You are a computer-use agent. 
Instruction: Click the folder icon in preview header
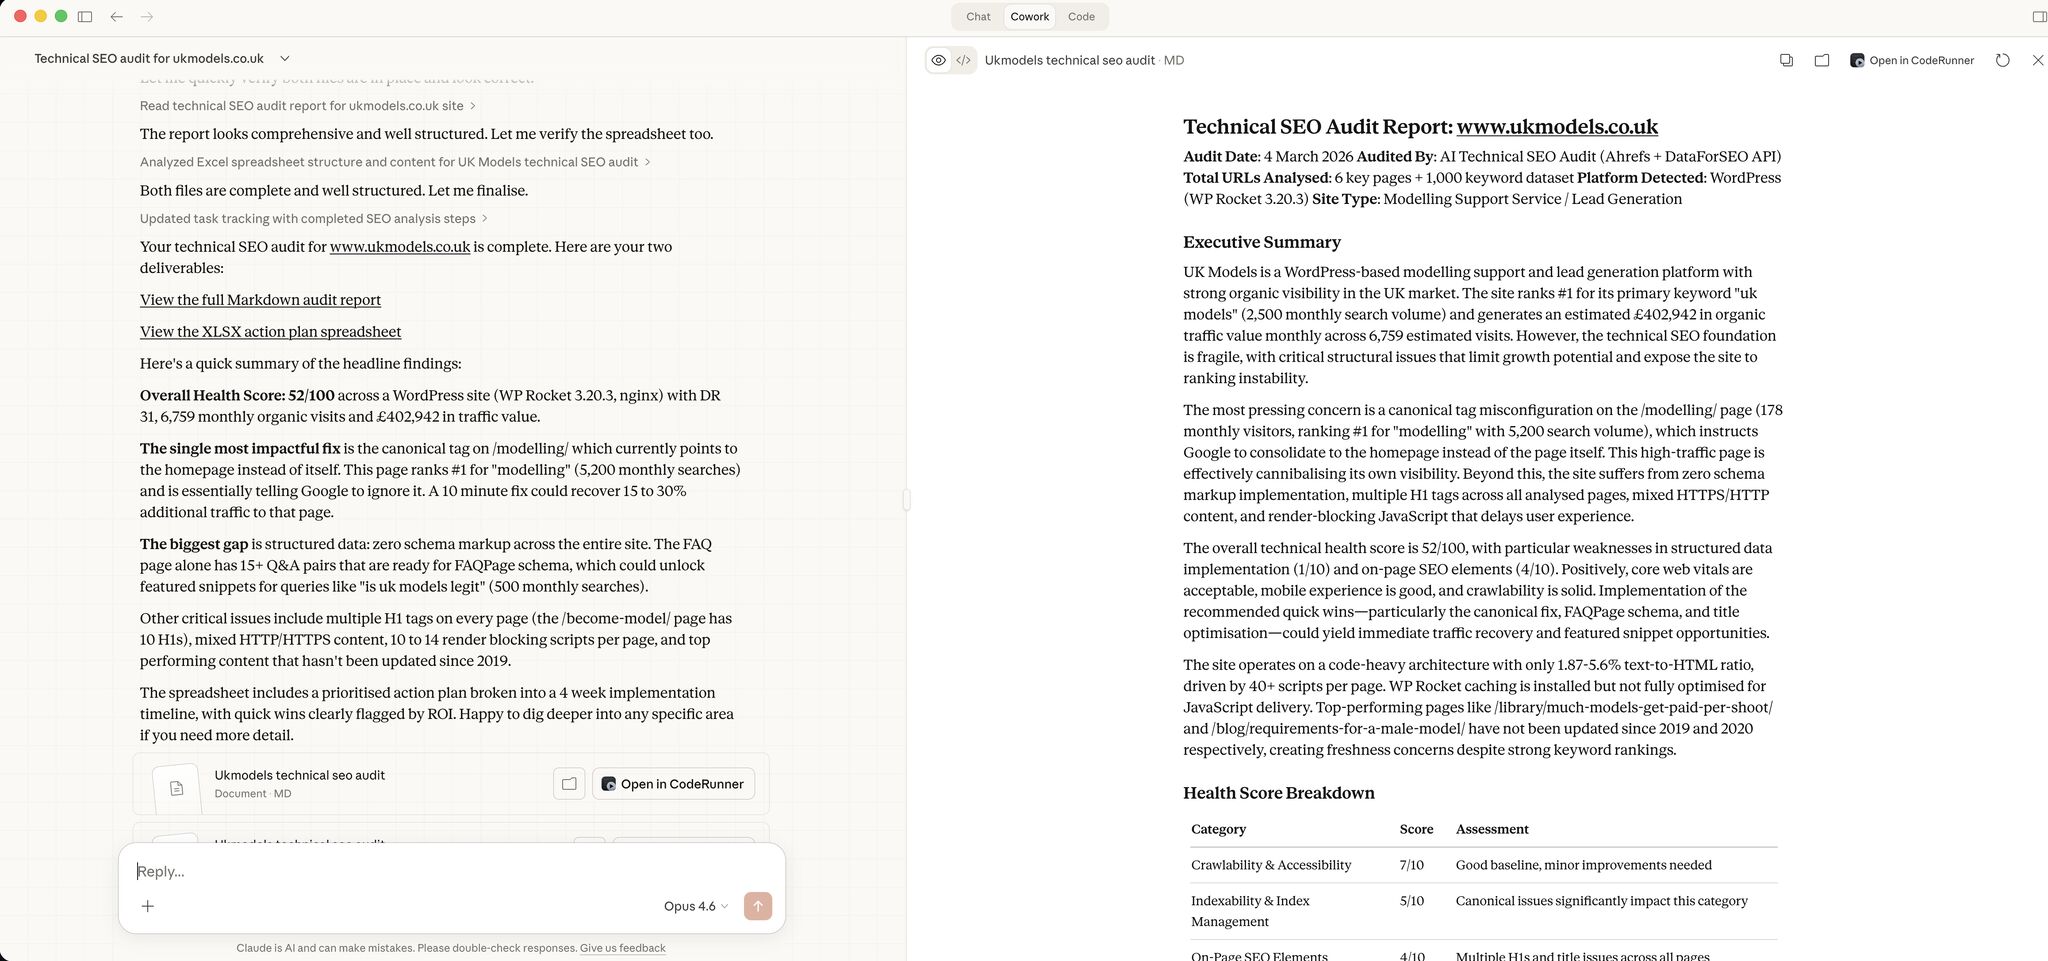[1822, 60]
